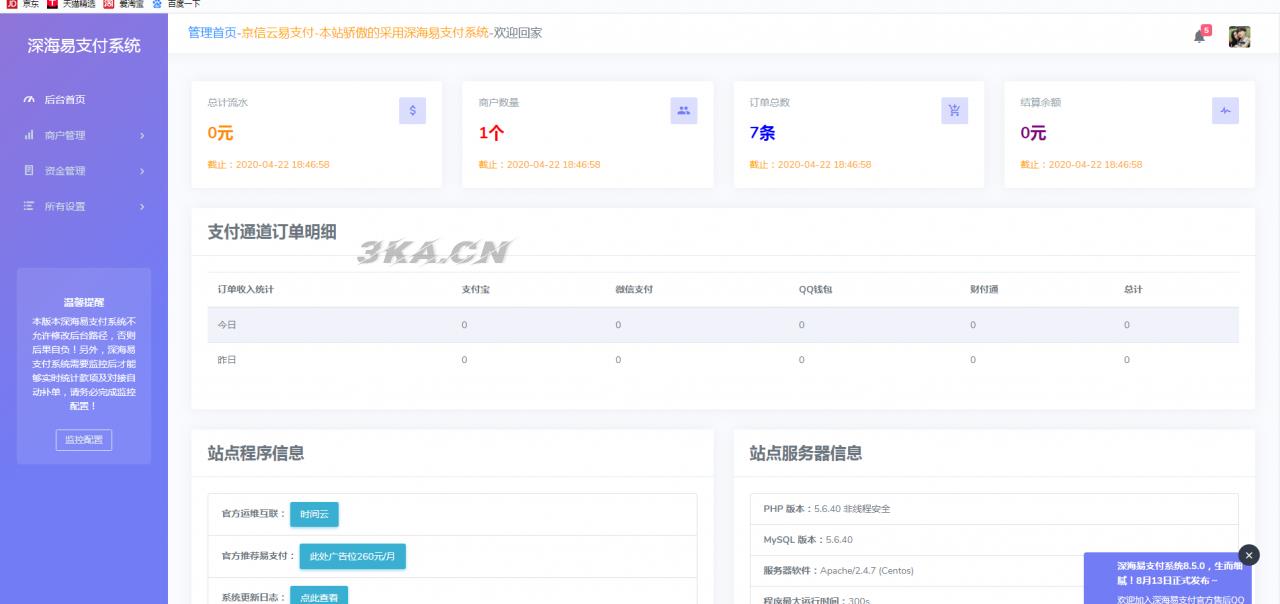
Task: Click the pulse icon in 结算余额 card
Action: coord(1225,111)
